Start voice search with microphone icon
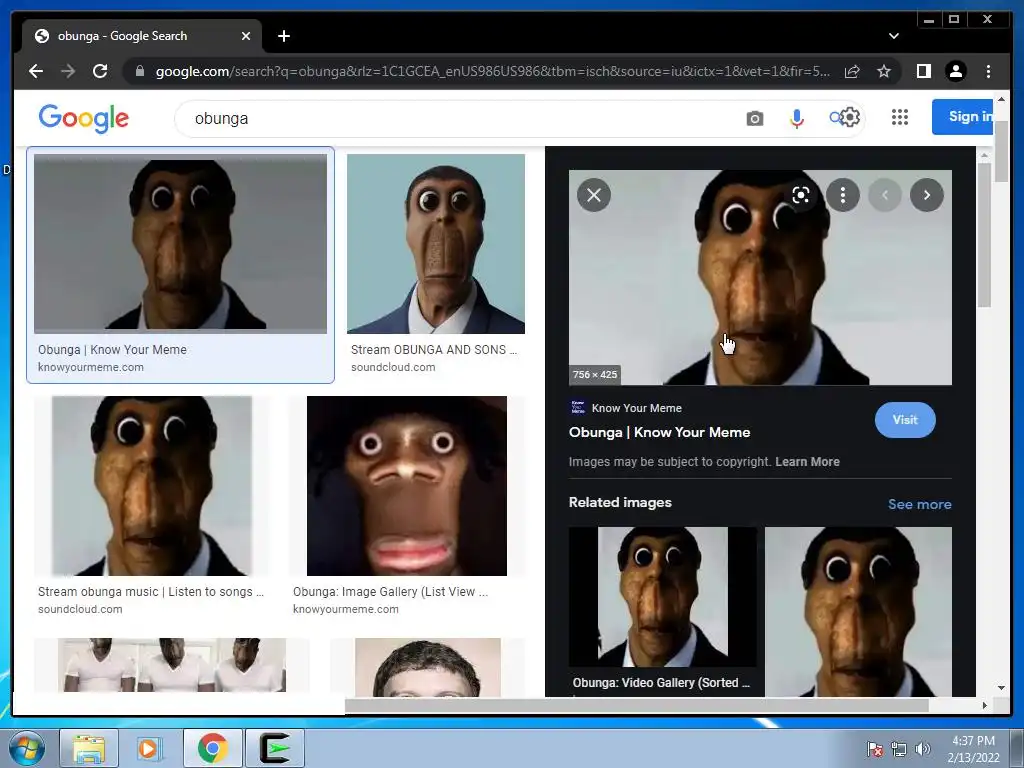Screen dimensions: 1024x768 pyautogui.click(x=797, y=118)
